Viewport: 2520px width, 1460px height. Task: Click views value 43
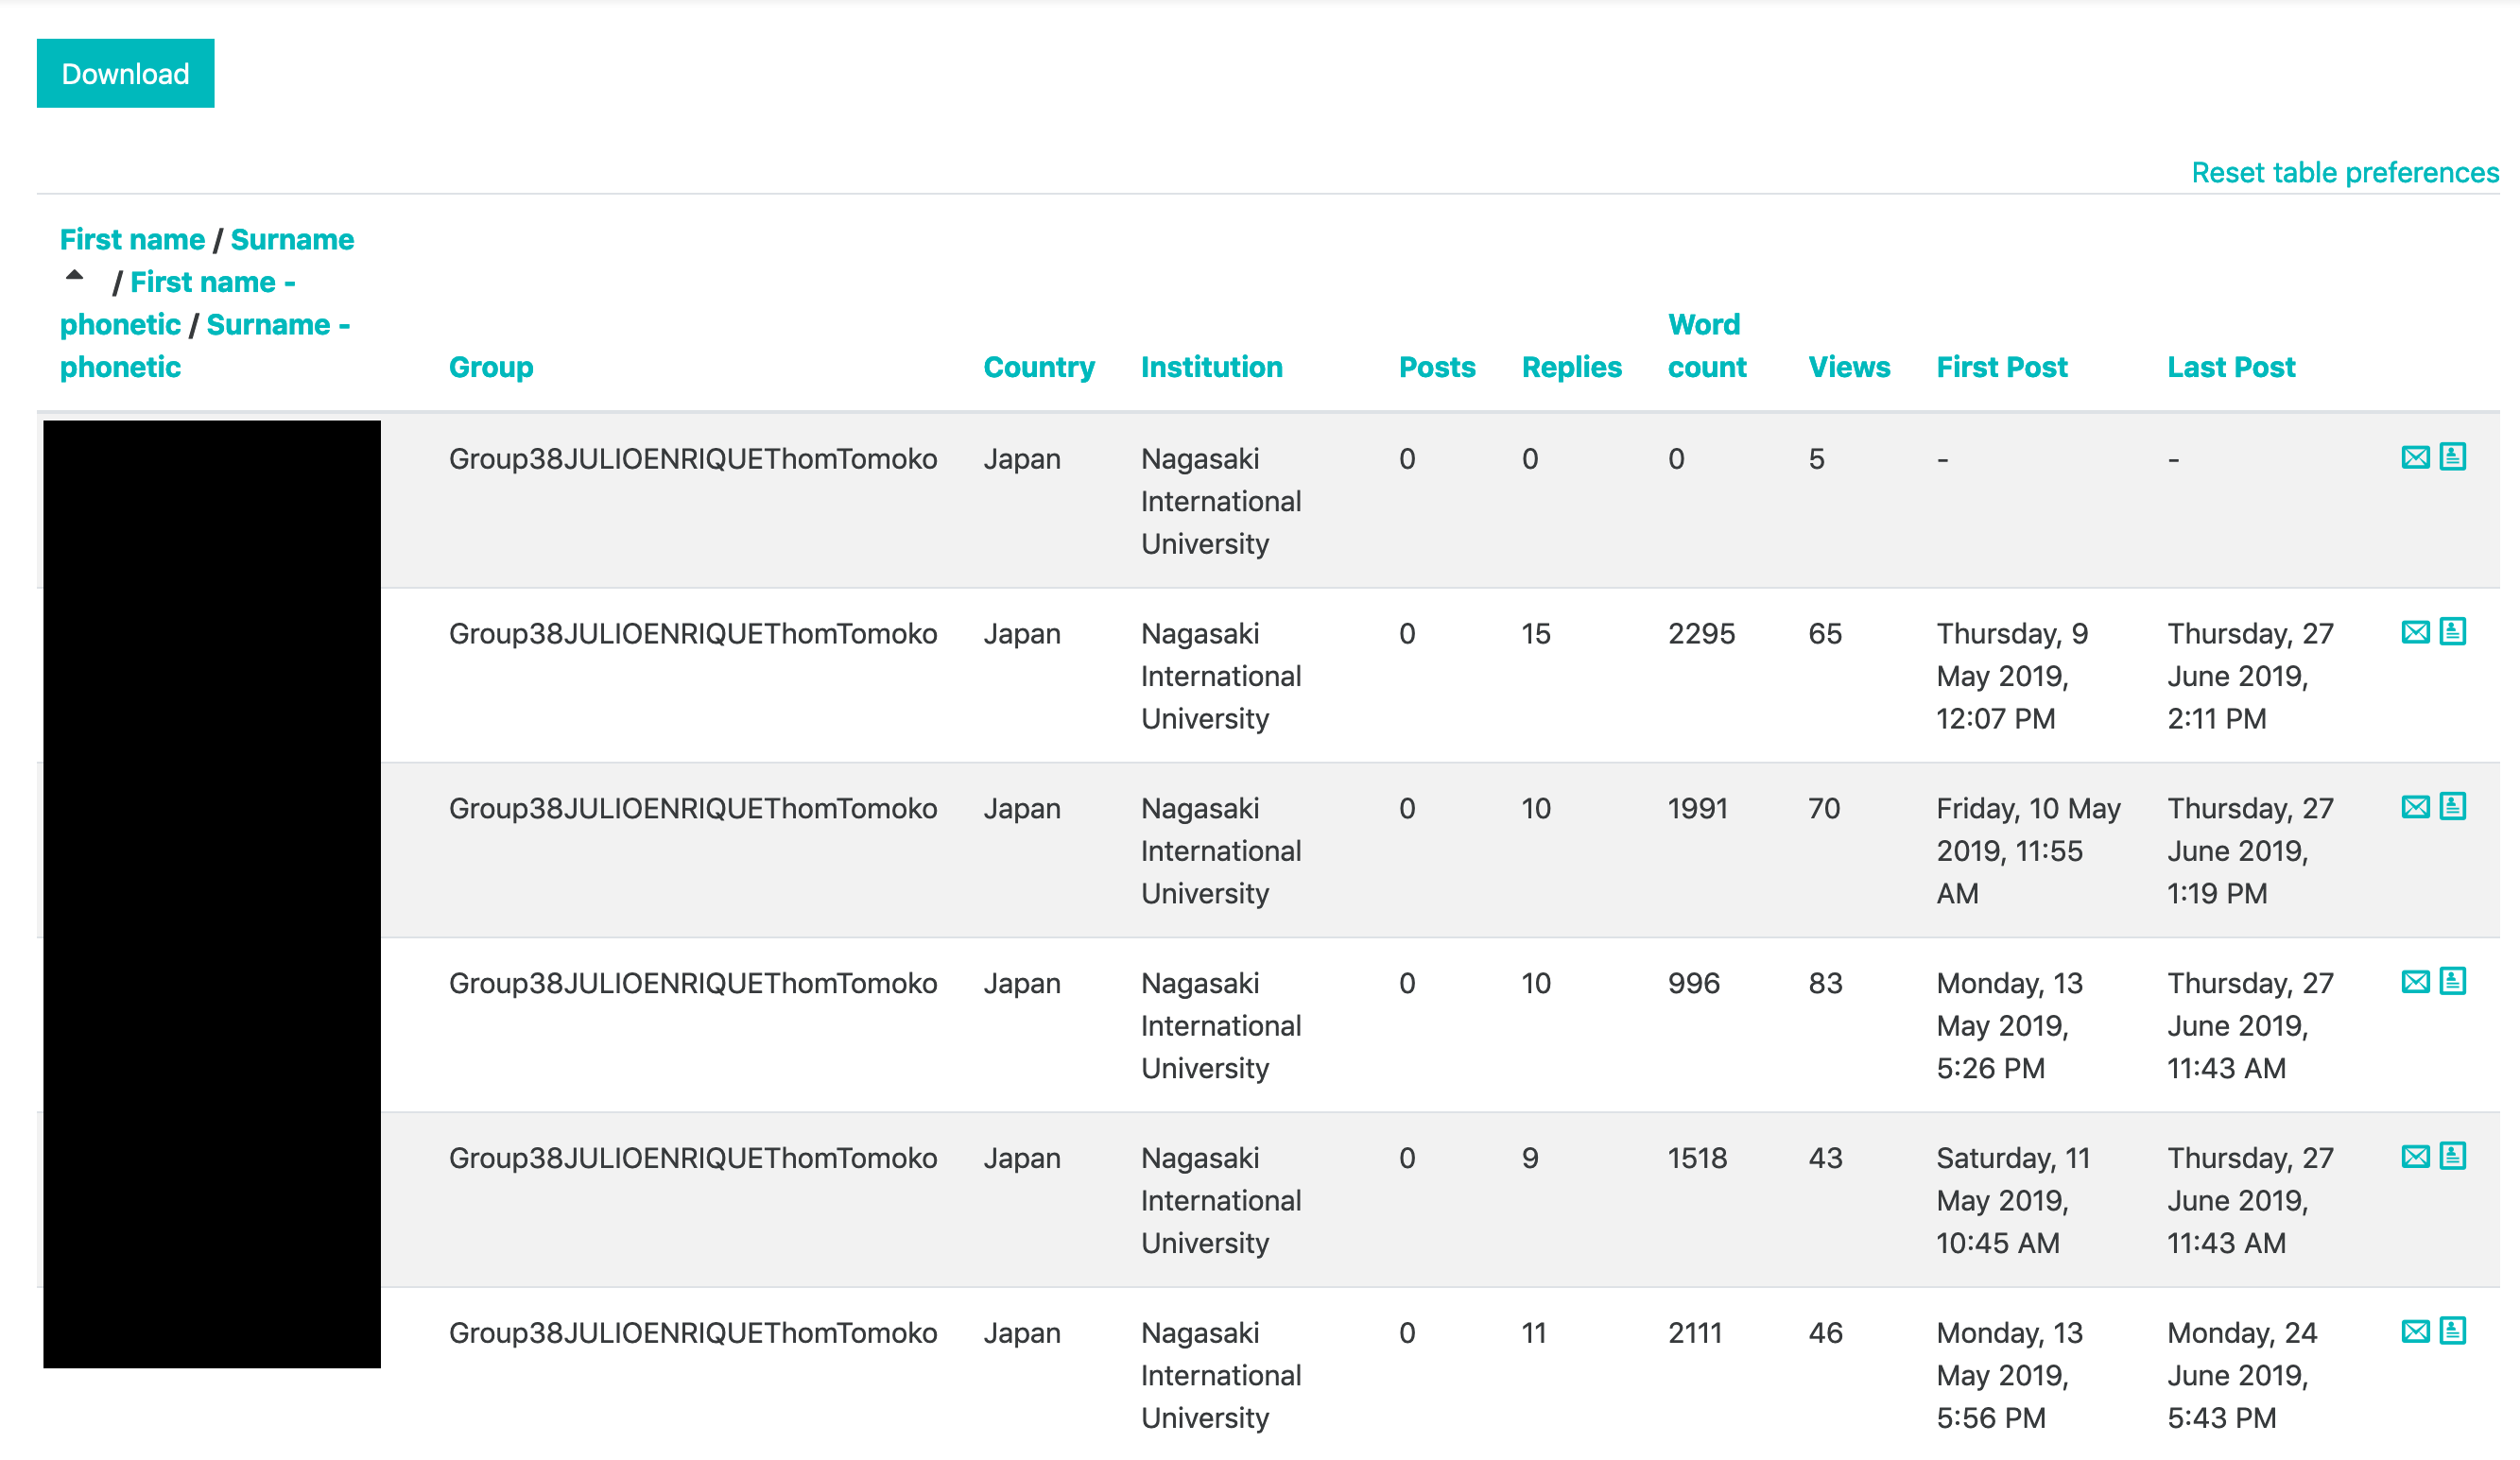pyautogui.click(x=1825, y=1158)
